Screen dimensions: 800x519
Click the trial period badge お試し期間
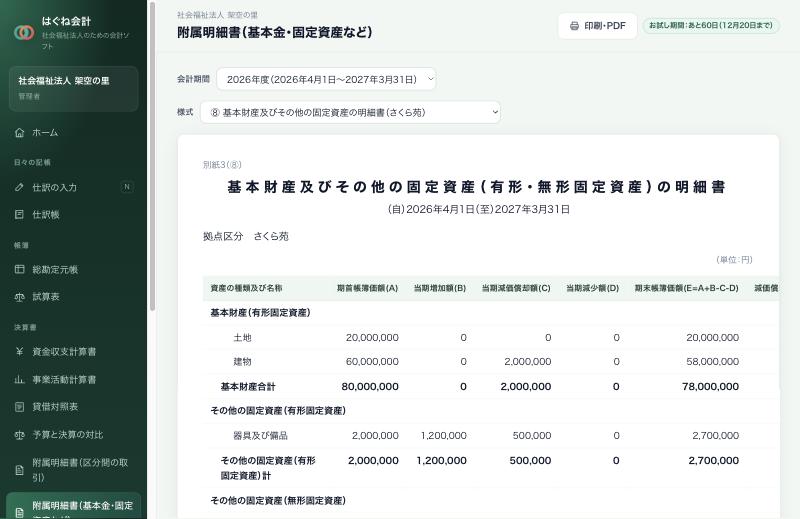coord(711,26)
